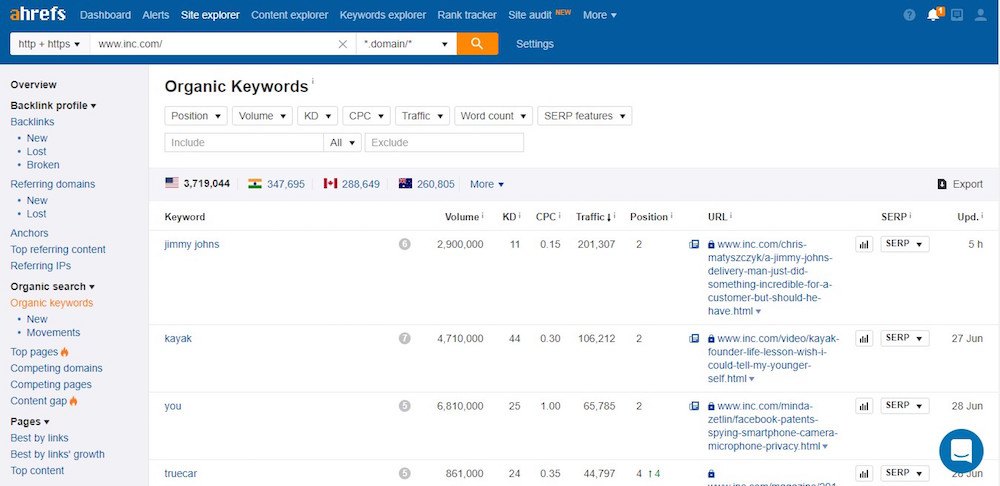The height and width of the screenshot is (486, 1000).
Task: Open the Traffic filter dropdown
Action: (x=422, y=116)
